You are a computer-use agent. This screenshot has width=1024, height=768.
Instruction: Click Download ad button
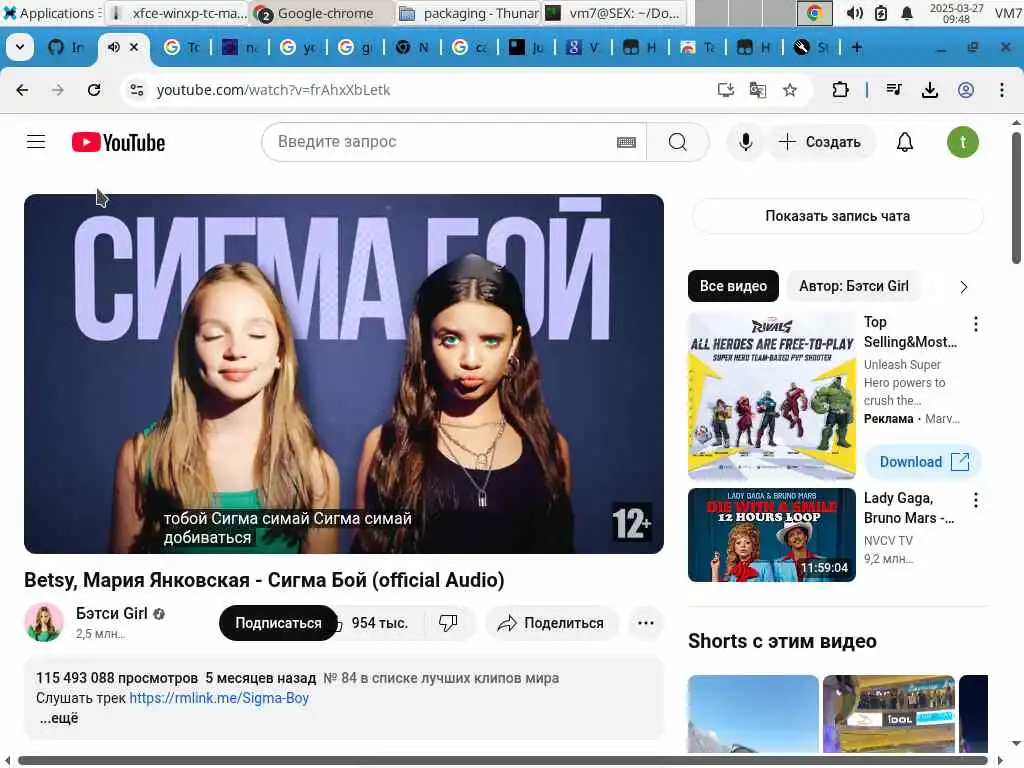point(923,462)
